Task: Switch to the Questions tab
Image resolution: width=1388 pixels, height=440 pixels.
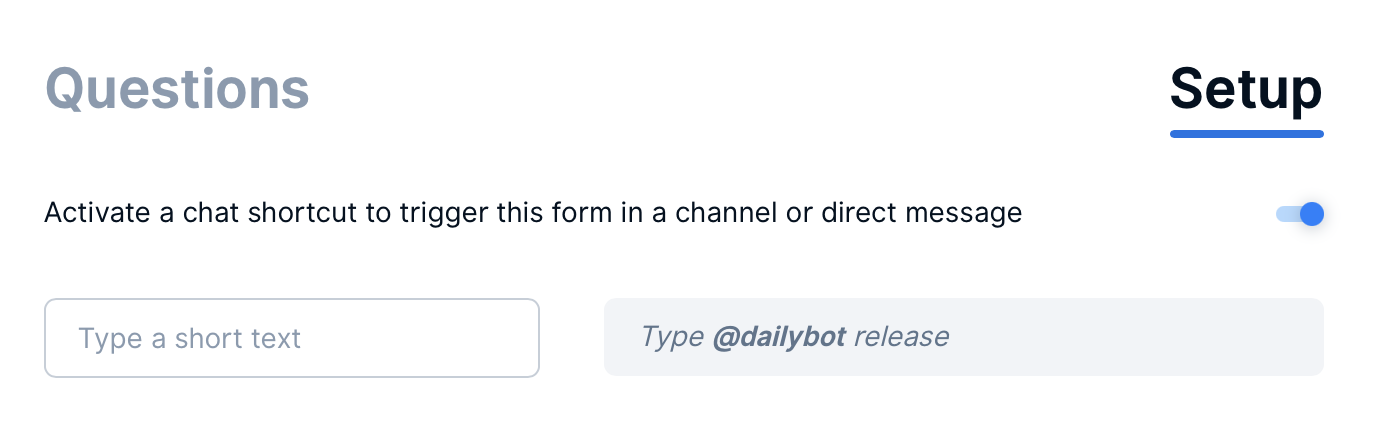Action: coord(177,90)
